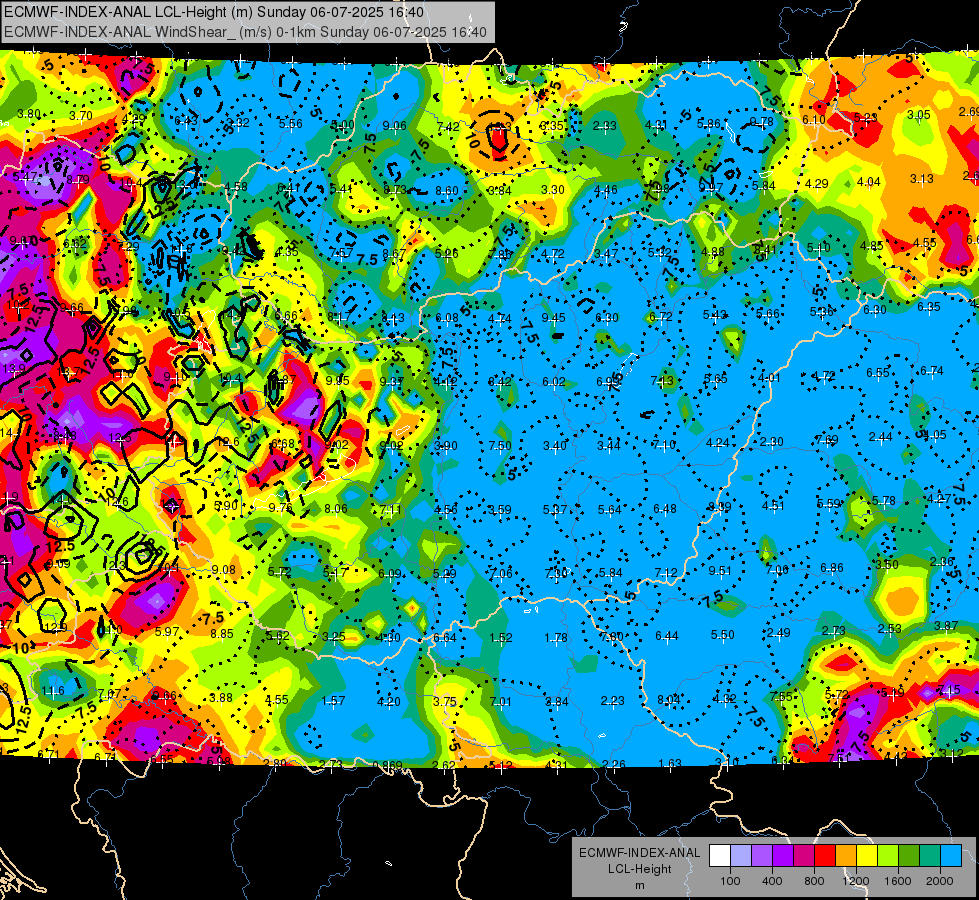Click legend tick label 1600

pyautogui.click(x=898, y=881)
